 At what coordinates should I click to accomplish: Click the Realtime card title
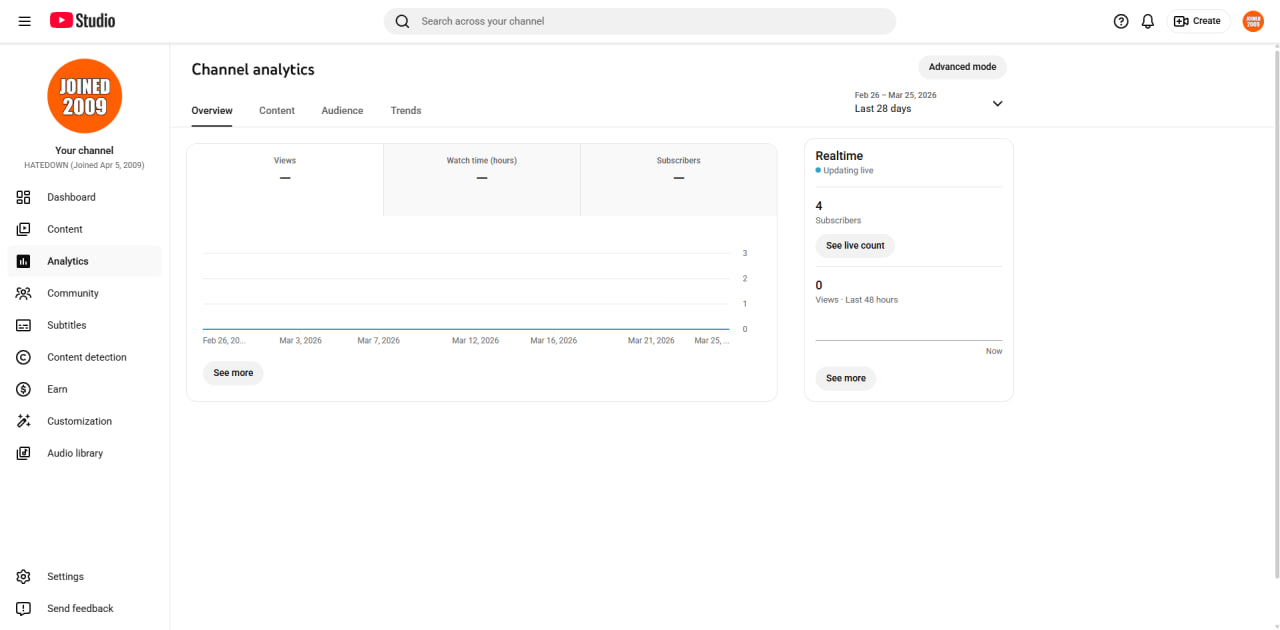click(x=839, y=156)
